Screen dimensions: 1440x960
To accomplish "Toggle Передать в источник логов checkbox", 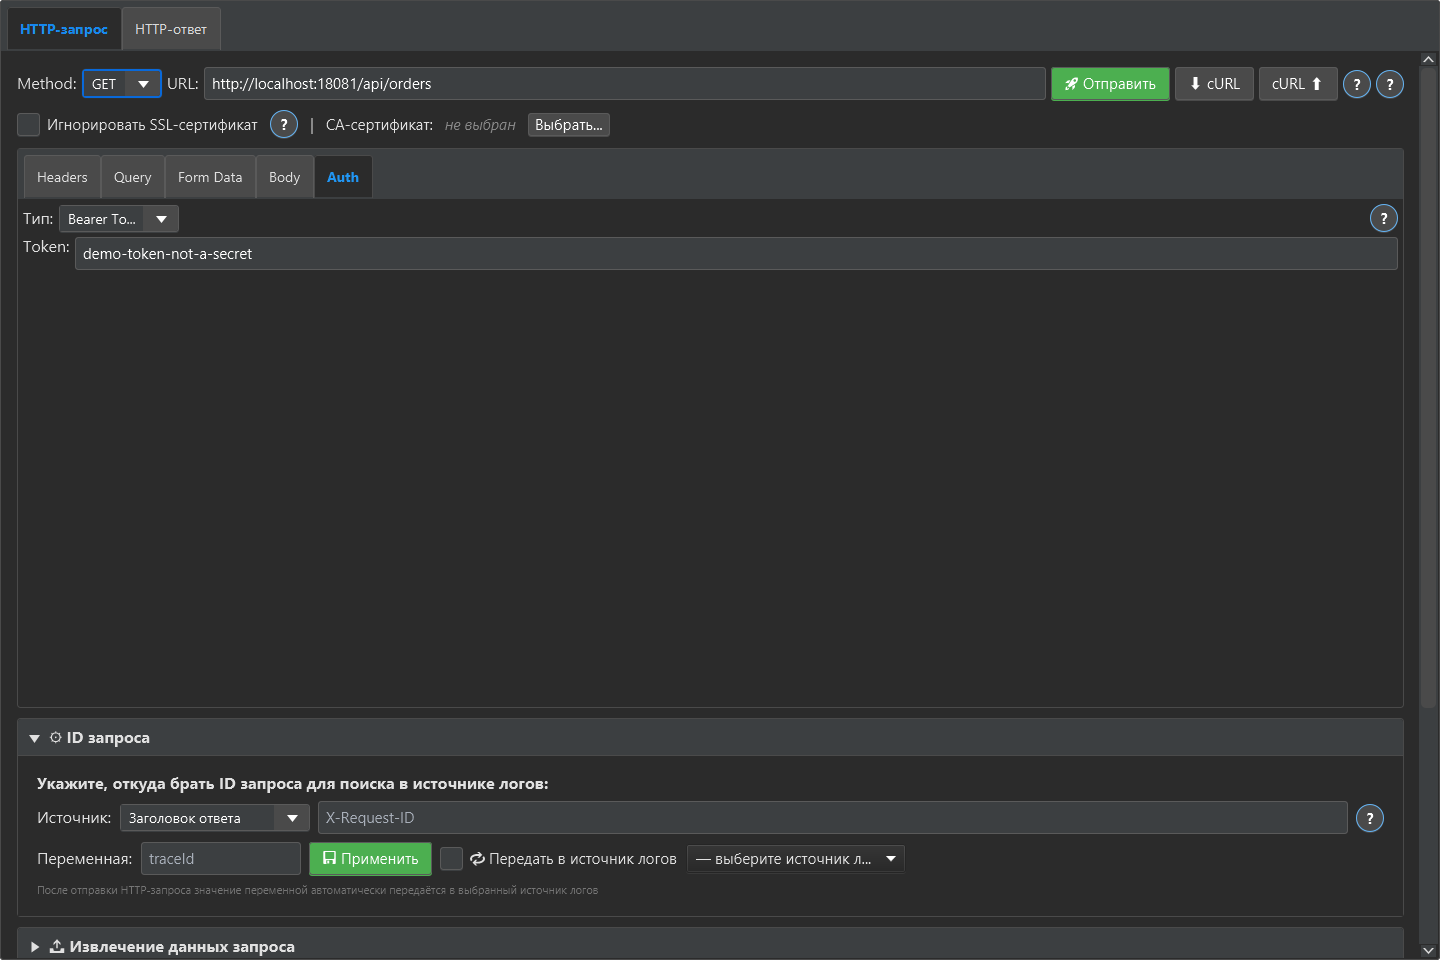I will tap(452, 859).
